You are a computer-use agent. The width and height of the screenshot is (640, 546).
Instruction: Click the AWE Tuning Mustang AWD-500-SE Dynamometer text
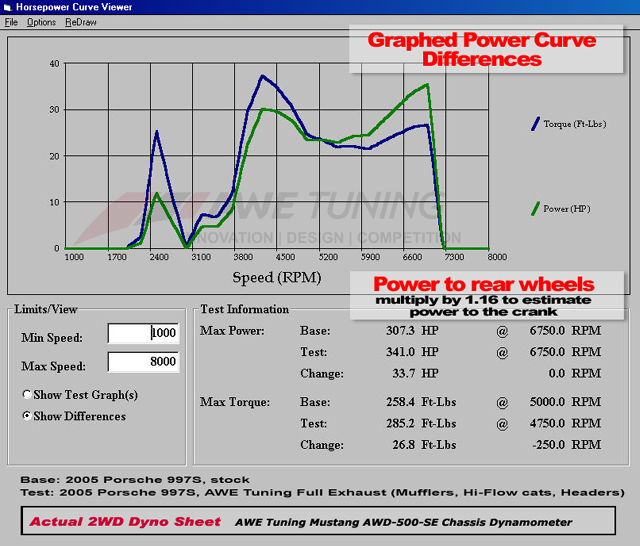tap(403, 522)
